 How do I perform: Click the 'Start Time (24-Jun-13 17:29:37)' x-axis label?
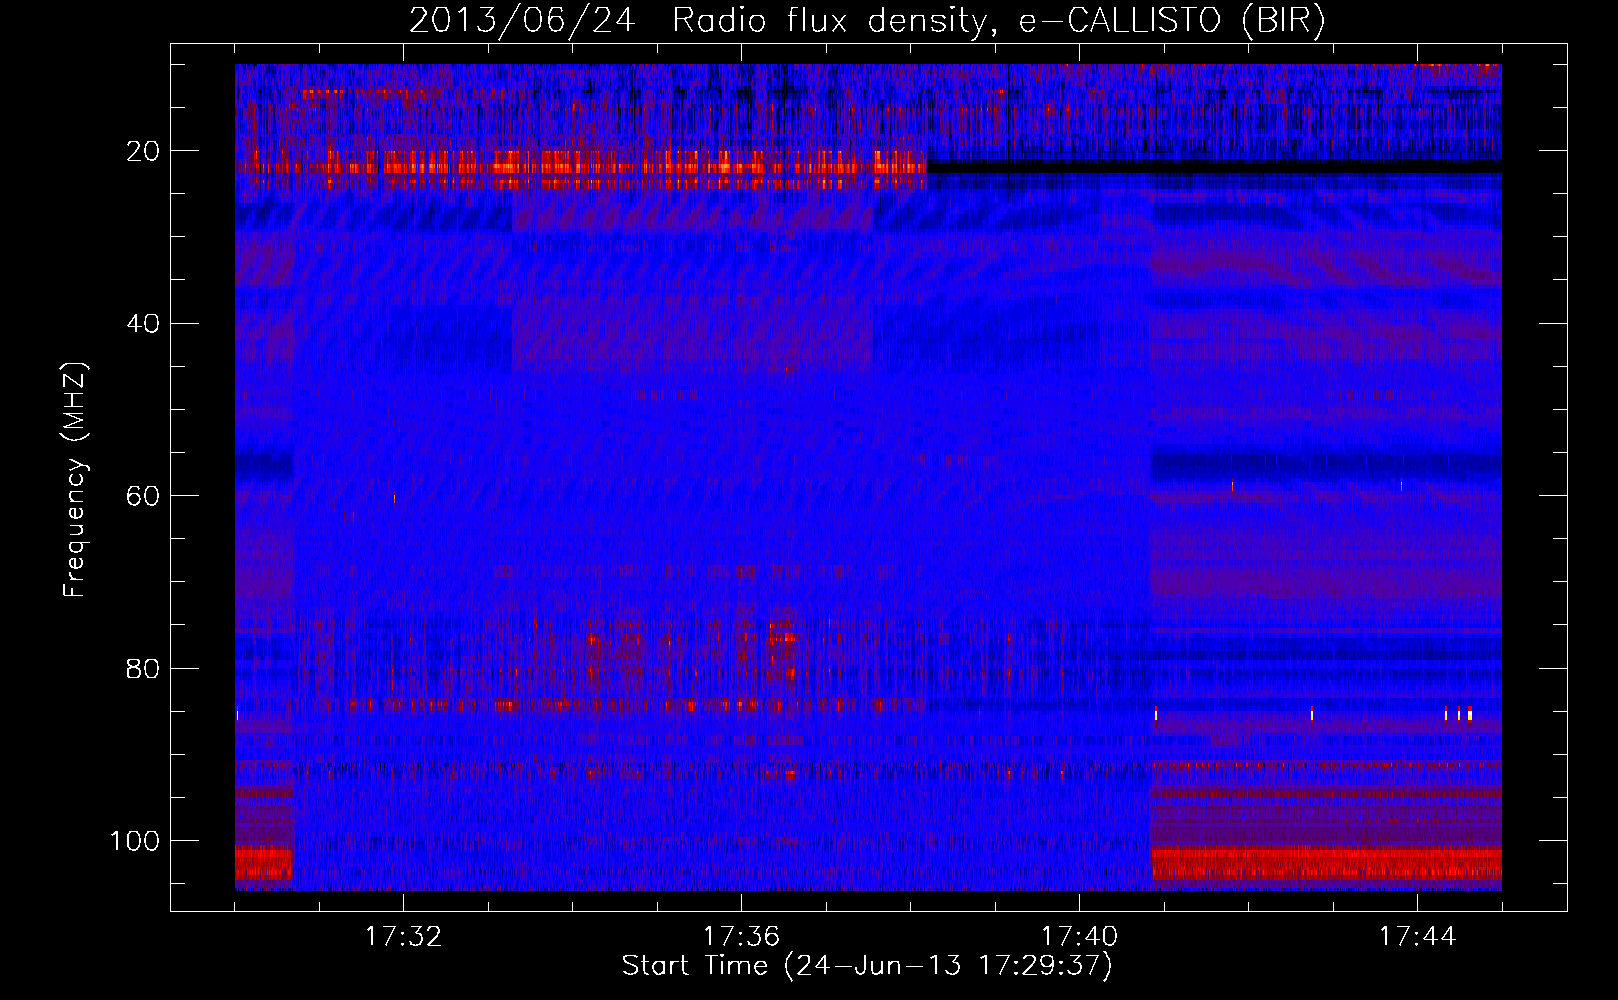pos(867,966)
